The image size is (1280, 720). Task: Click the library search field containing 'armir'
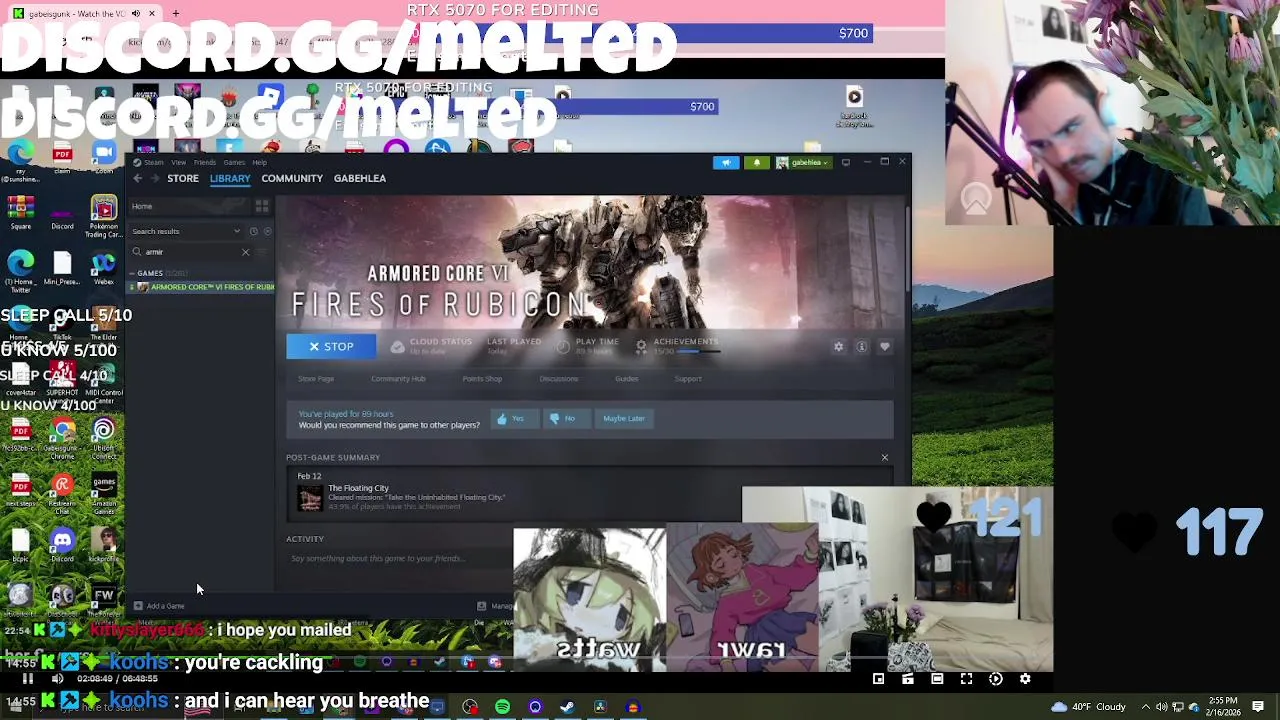tap(189, 252)
